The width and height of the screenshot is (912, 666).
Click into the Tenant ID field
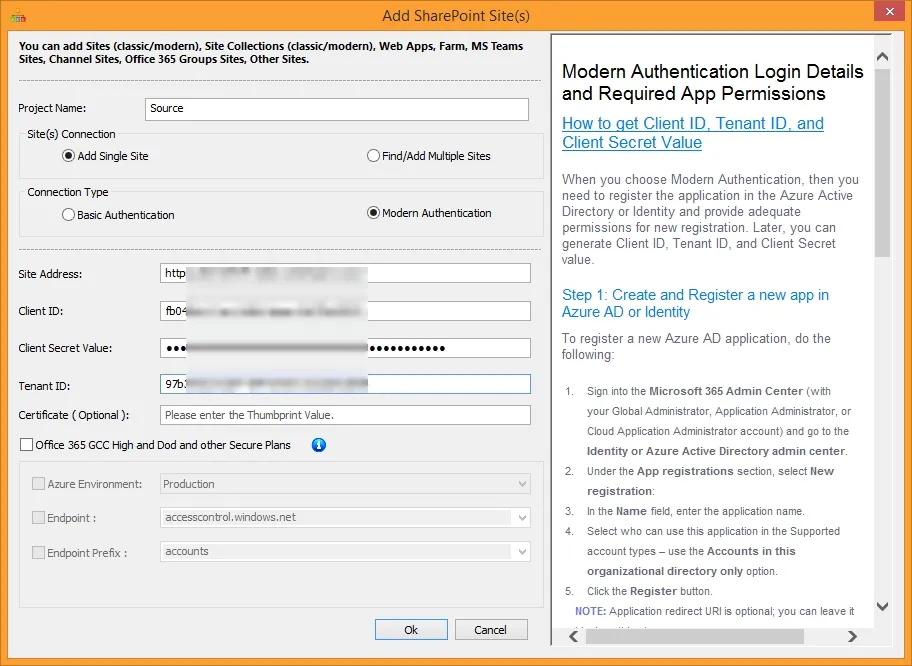[345, 384]
